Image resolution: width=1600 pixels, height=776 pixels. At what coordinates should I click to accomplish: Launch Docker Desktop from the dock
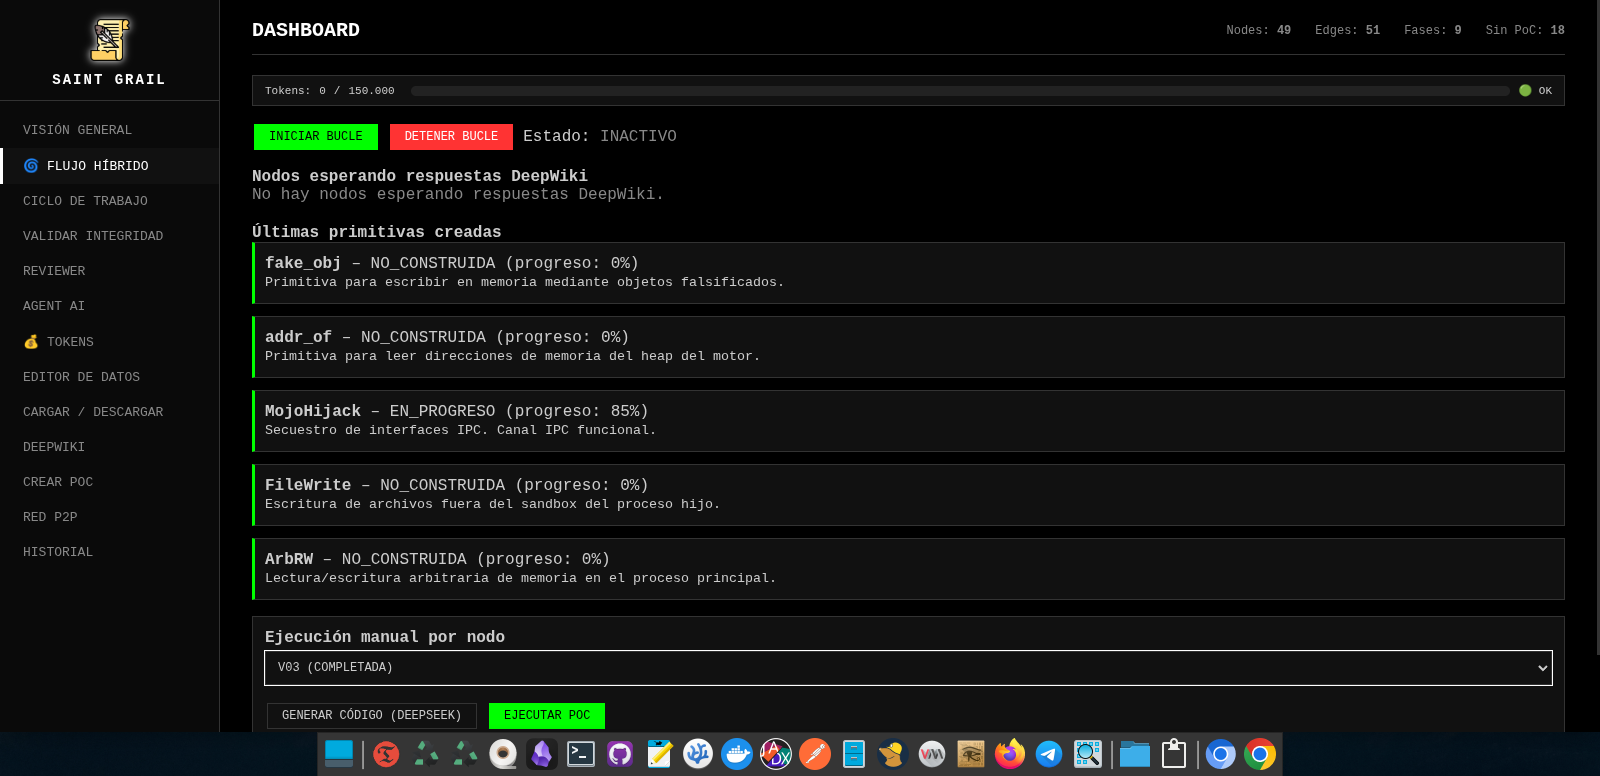click(737, 754)
